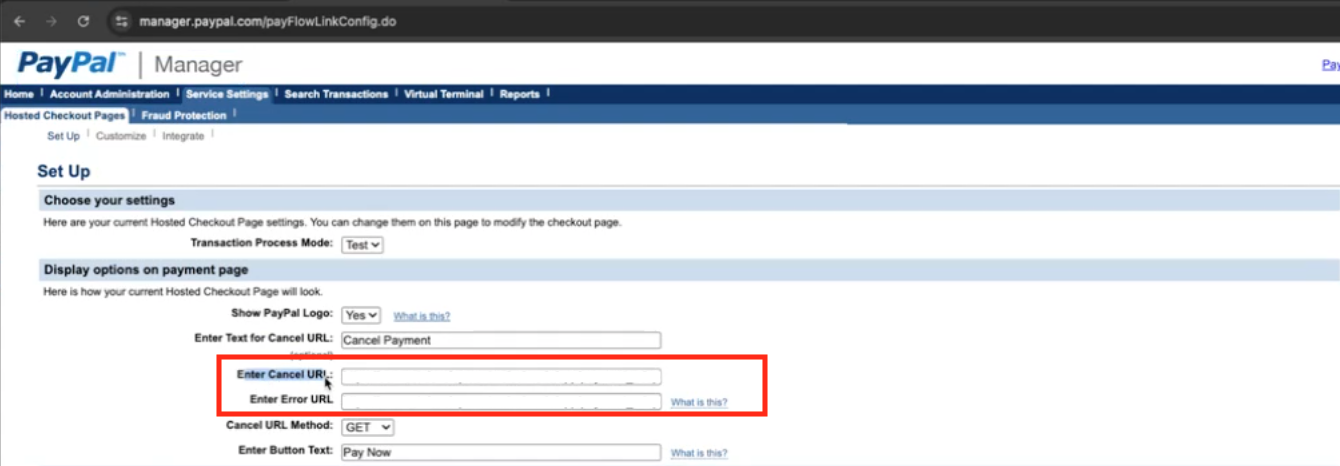Open Virtual Terminal menu

click(x=444, y=94)
